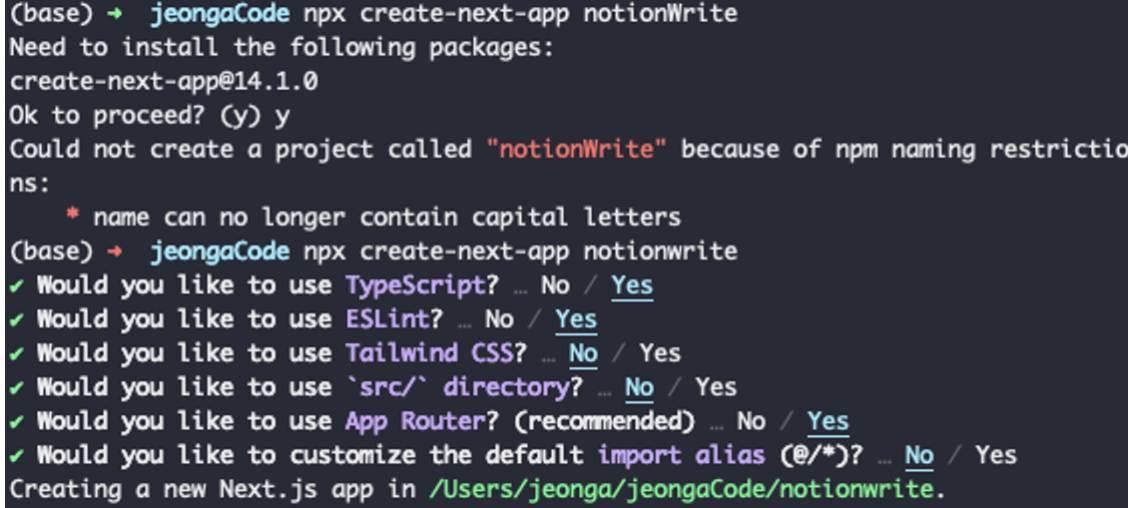1128x508 pixels.
Task: Click the green checkmark on the Tailwind CSS row
Action: pos(16,353)
